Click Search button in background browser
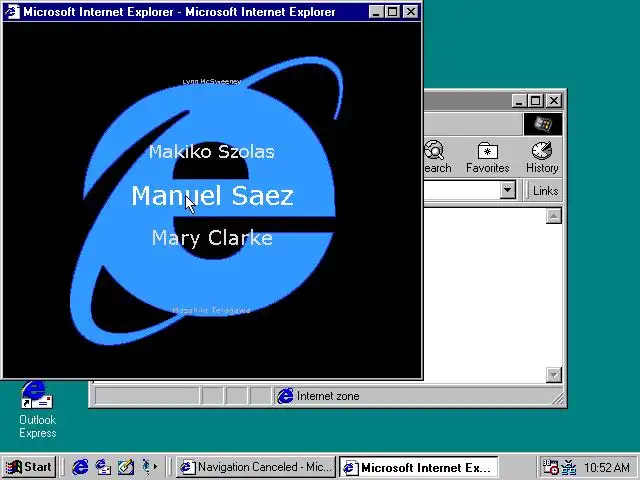 click(x=438, y=158)
